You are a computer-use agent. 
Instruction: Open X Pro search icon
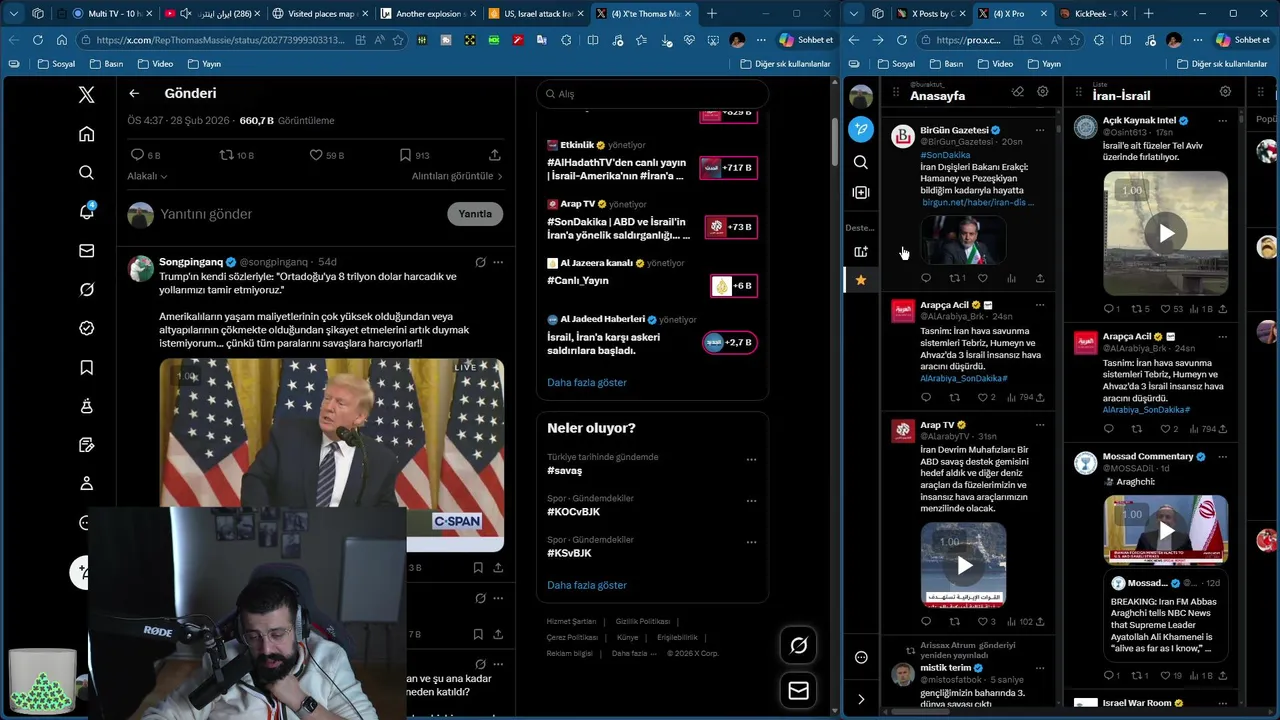pos(861,162)
